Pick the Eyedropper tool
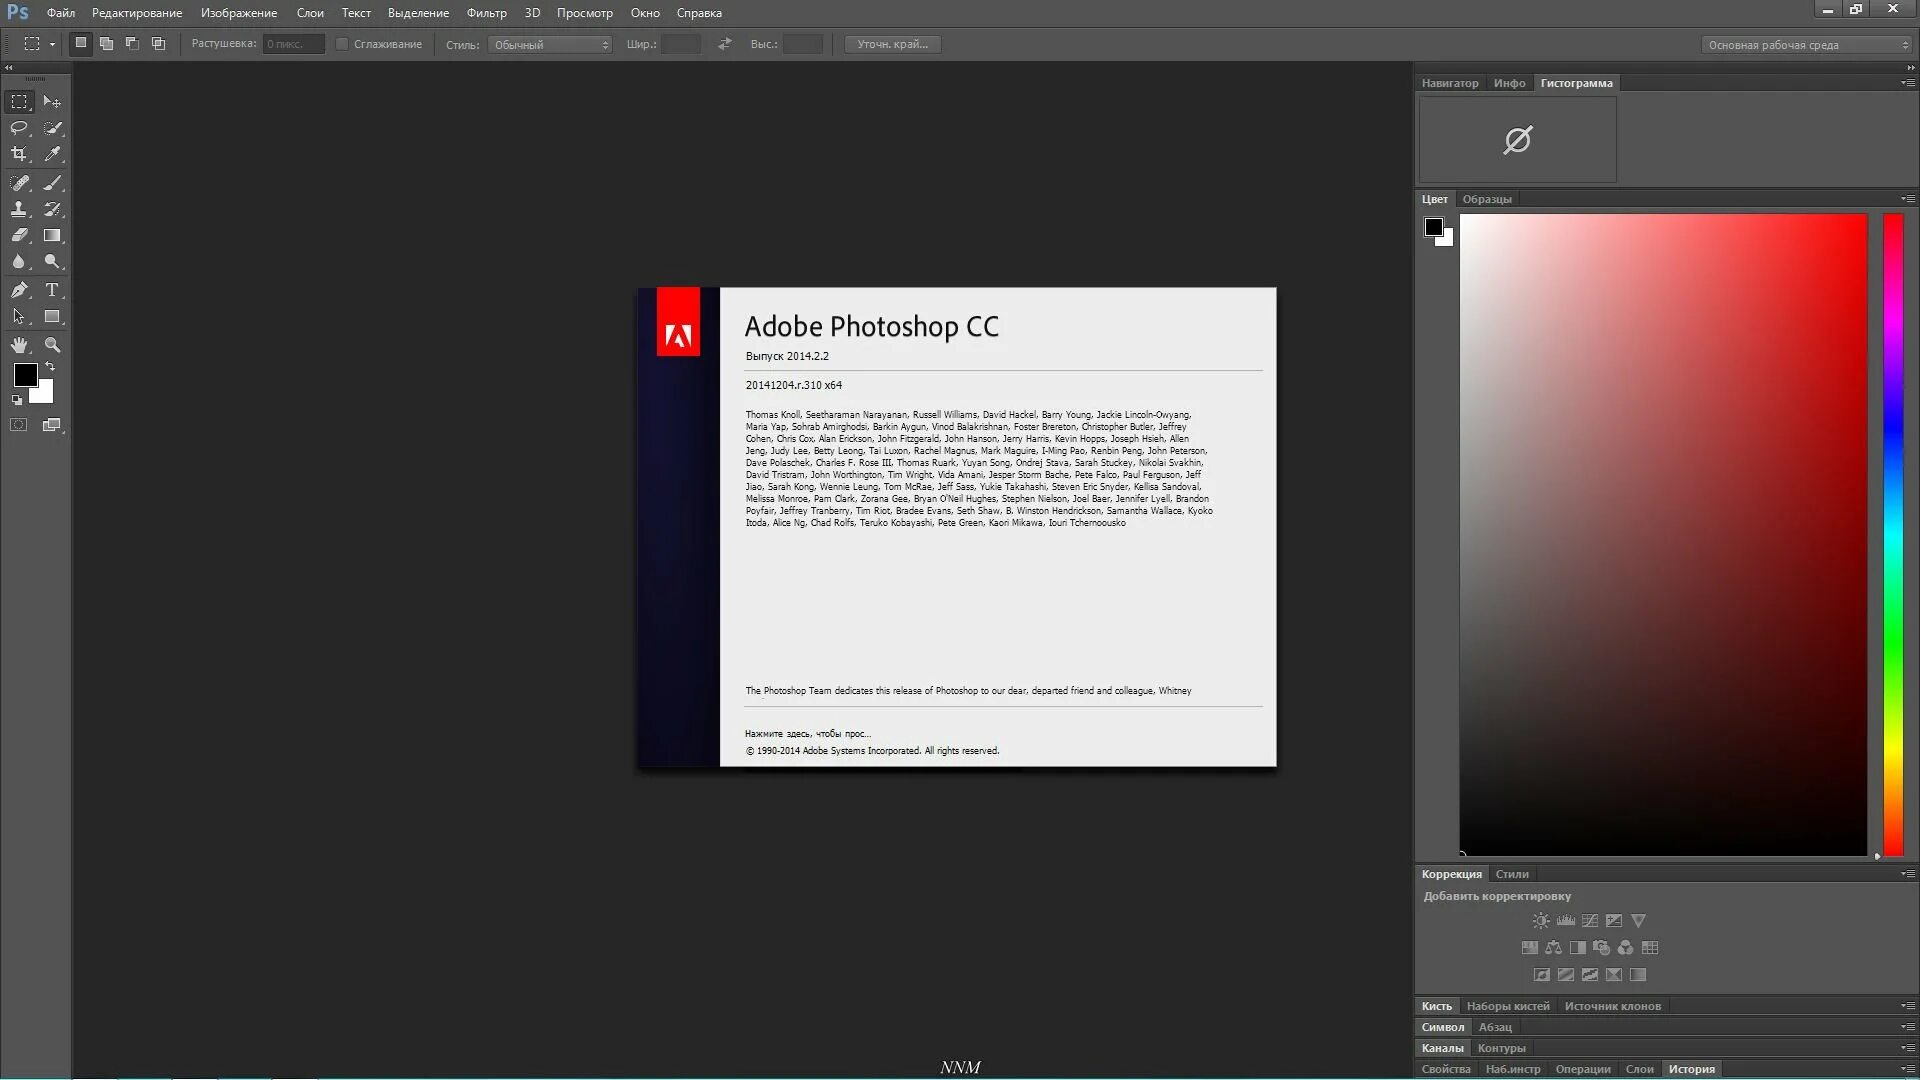1920x1080 pixels. [52, 154]
